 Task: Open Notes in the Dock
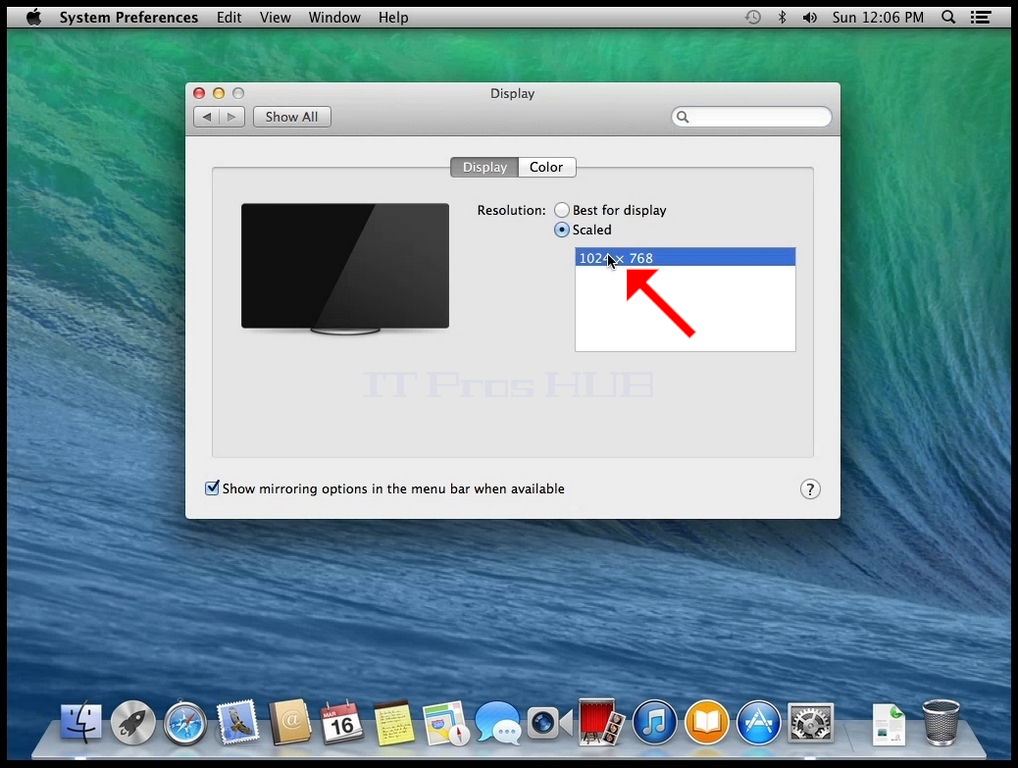click(394, 723)
